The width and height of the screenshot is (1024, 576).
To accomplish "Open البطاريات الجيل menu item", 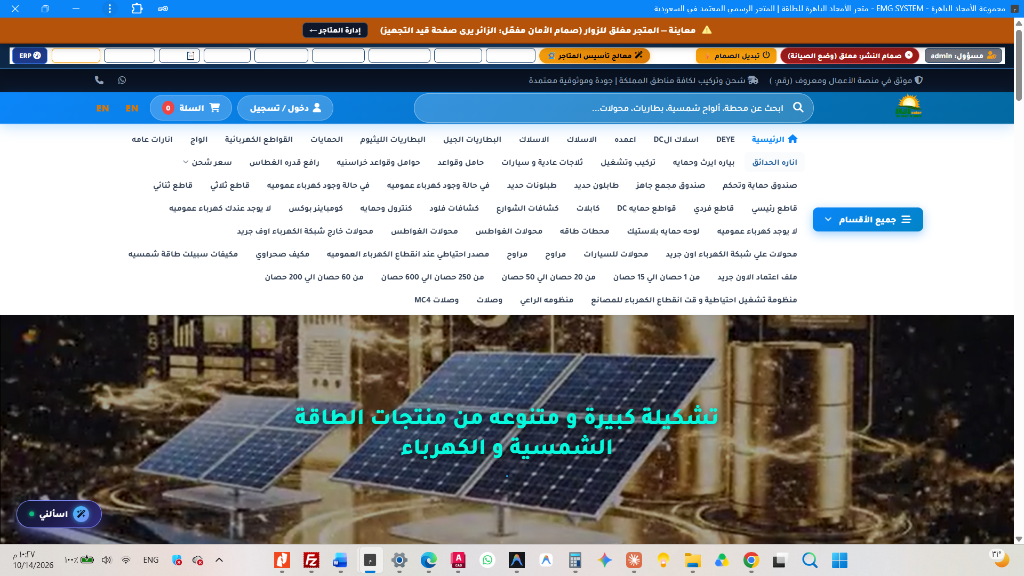I will [472, 139].
